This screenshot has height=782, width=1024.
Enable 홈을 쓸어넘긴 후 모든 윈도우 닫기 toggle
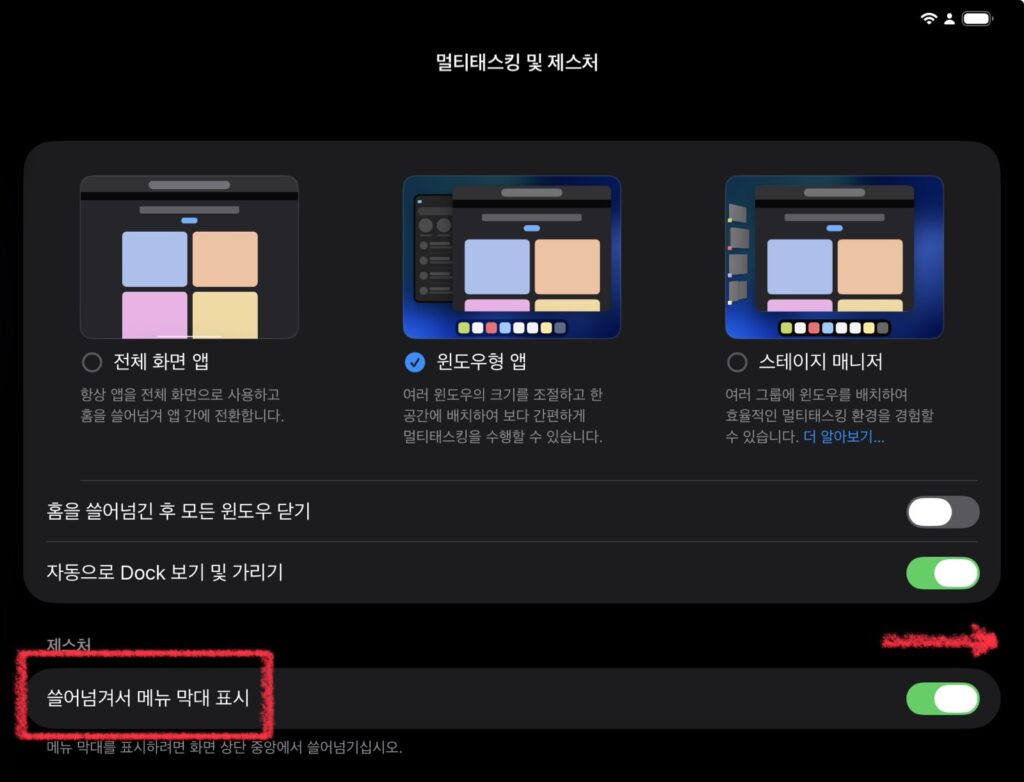[x=942, y=512]
